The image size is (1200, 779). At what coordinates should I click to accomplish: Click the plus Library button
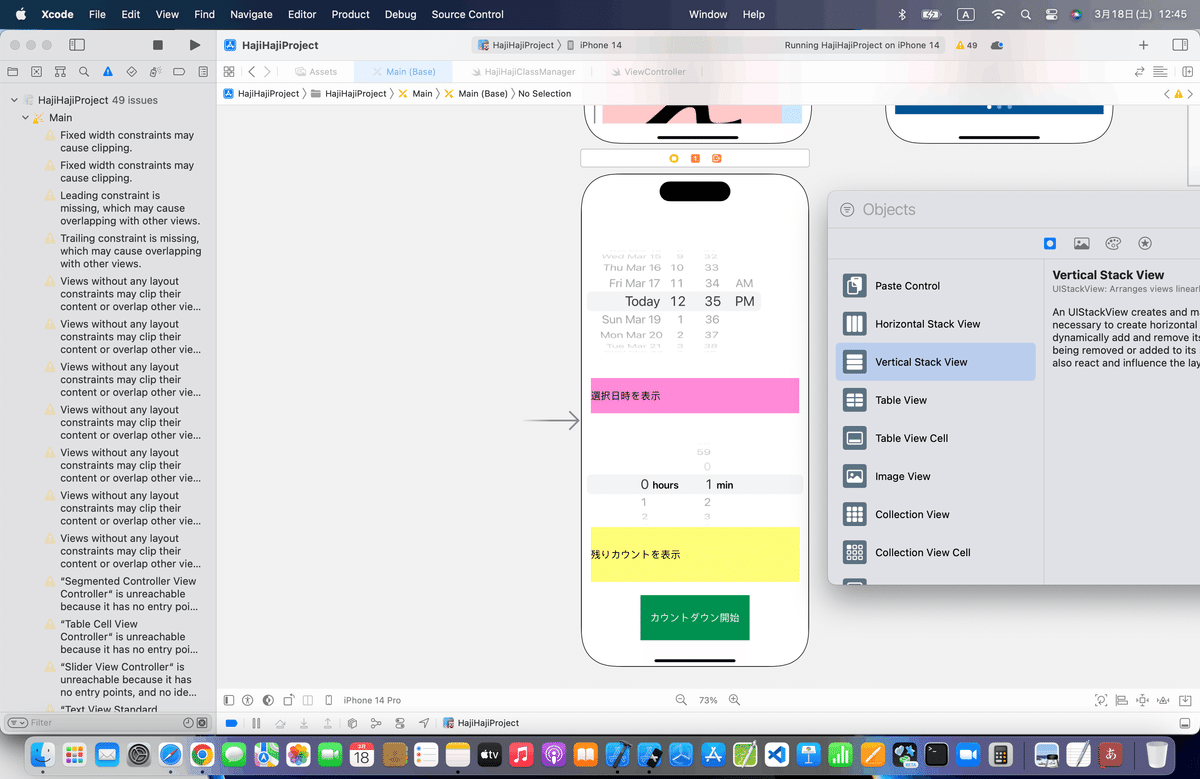tap(1144, 45)
